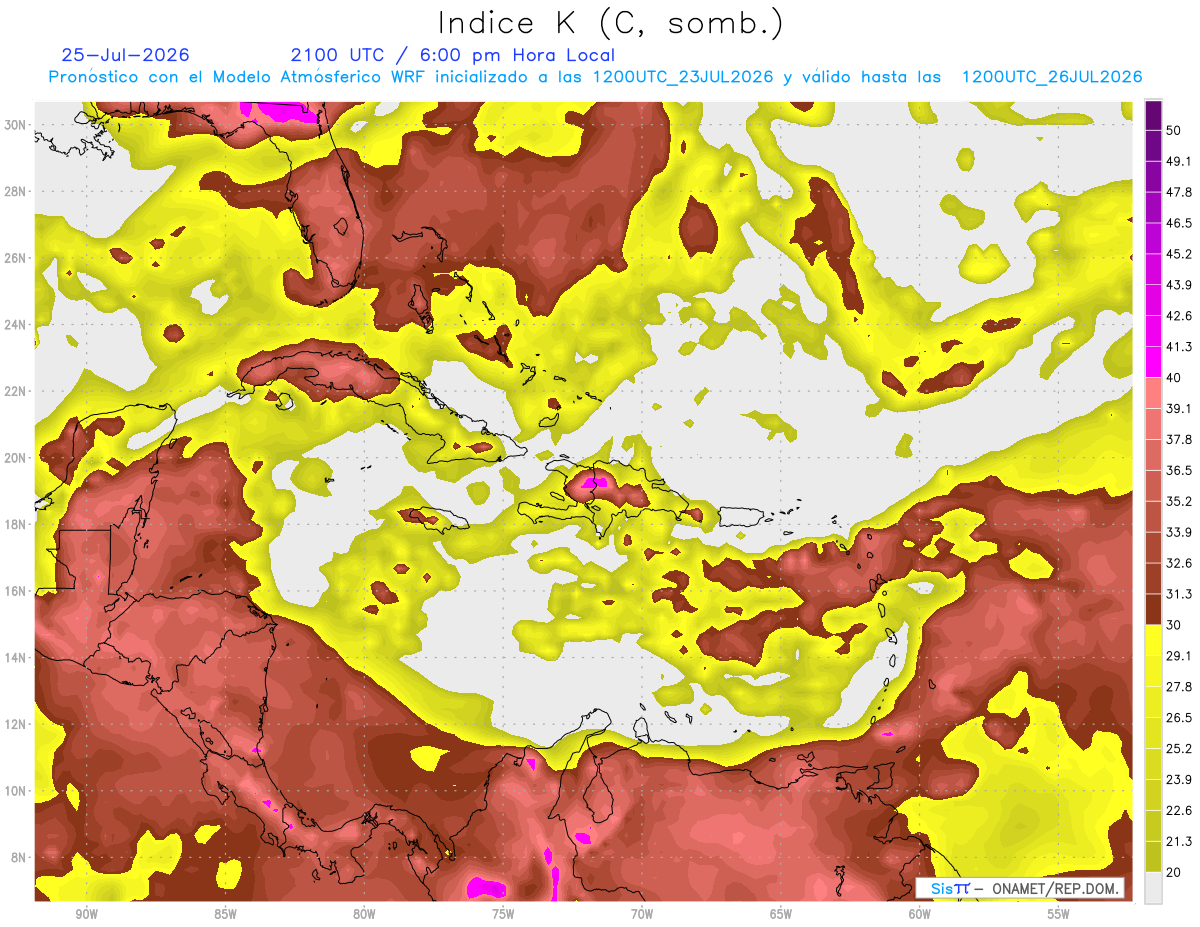Click the colorbar value 47.8
Screen dimensions: 1200x927
coord(1179,192)
